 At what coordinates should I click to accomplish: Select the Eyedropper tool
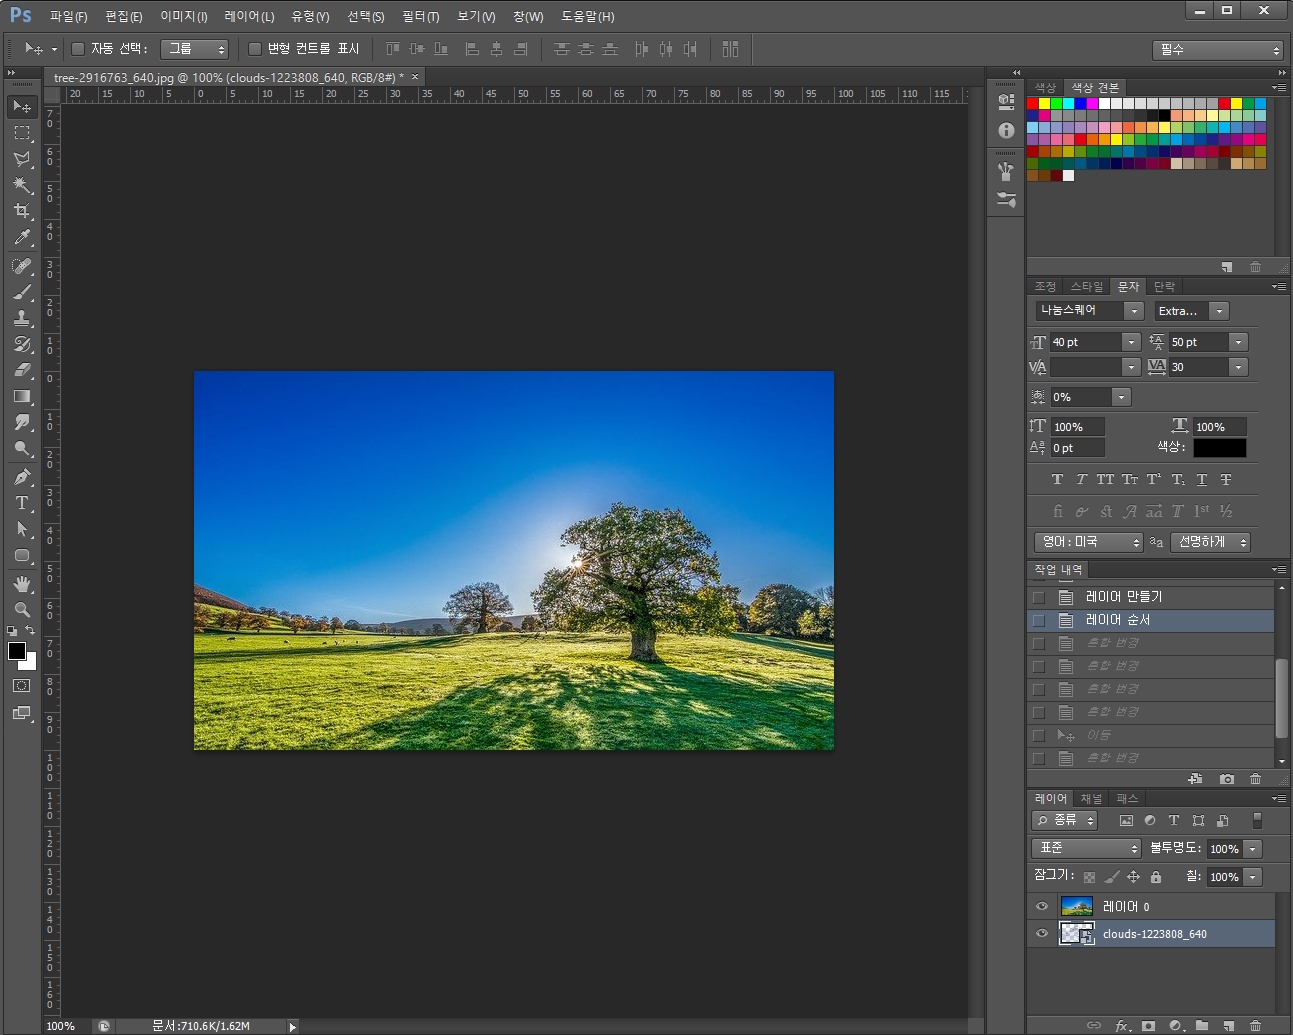coord(22,236)
